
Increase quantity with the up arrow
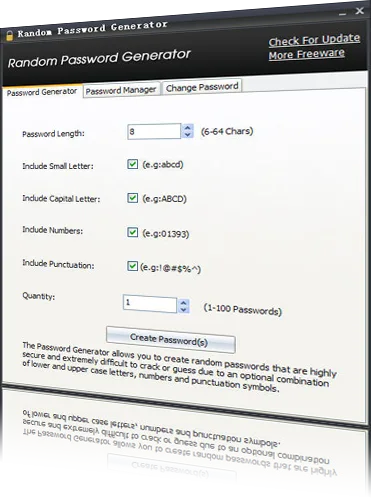pyautogui.click(x=183, y=303)
